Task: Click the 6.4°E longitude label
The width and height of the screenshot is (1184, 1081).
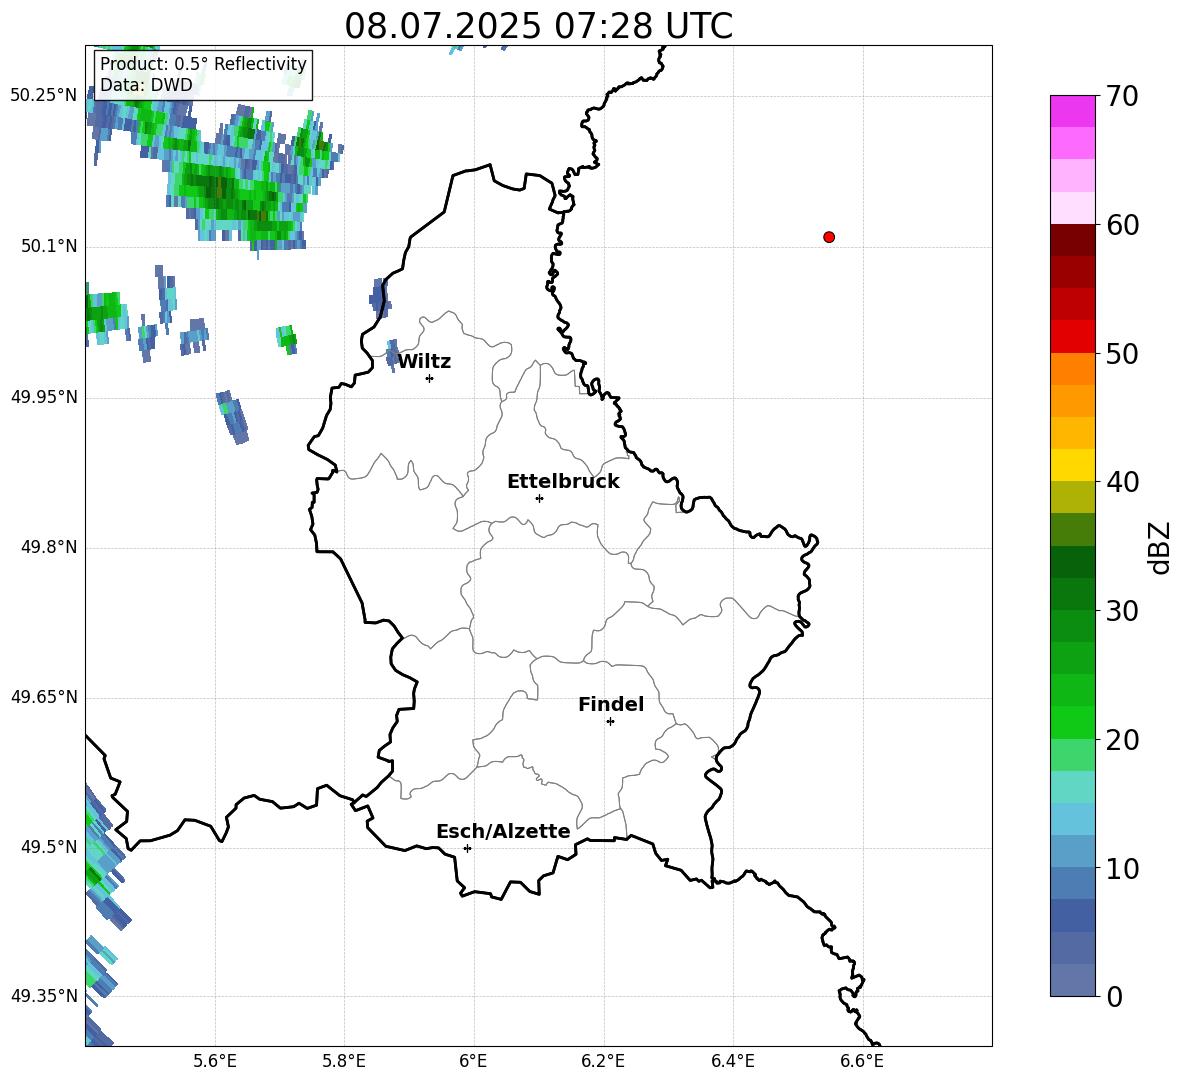Action: (x=732, y=1061)
